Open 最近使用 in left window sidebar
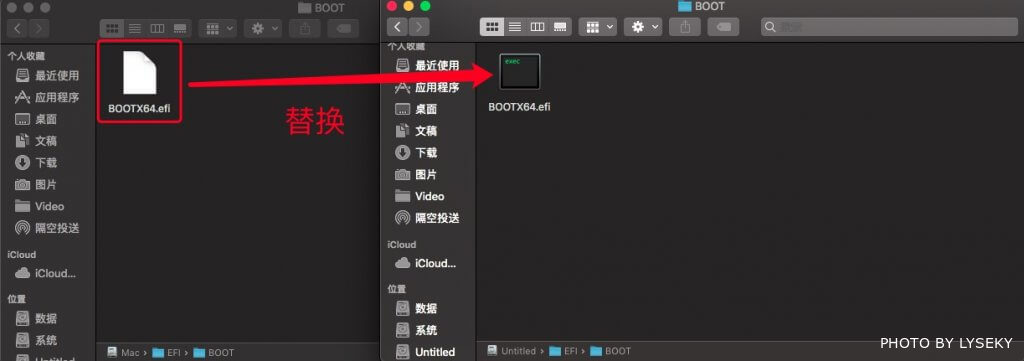1024x361 pixels. point(48,76)
